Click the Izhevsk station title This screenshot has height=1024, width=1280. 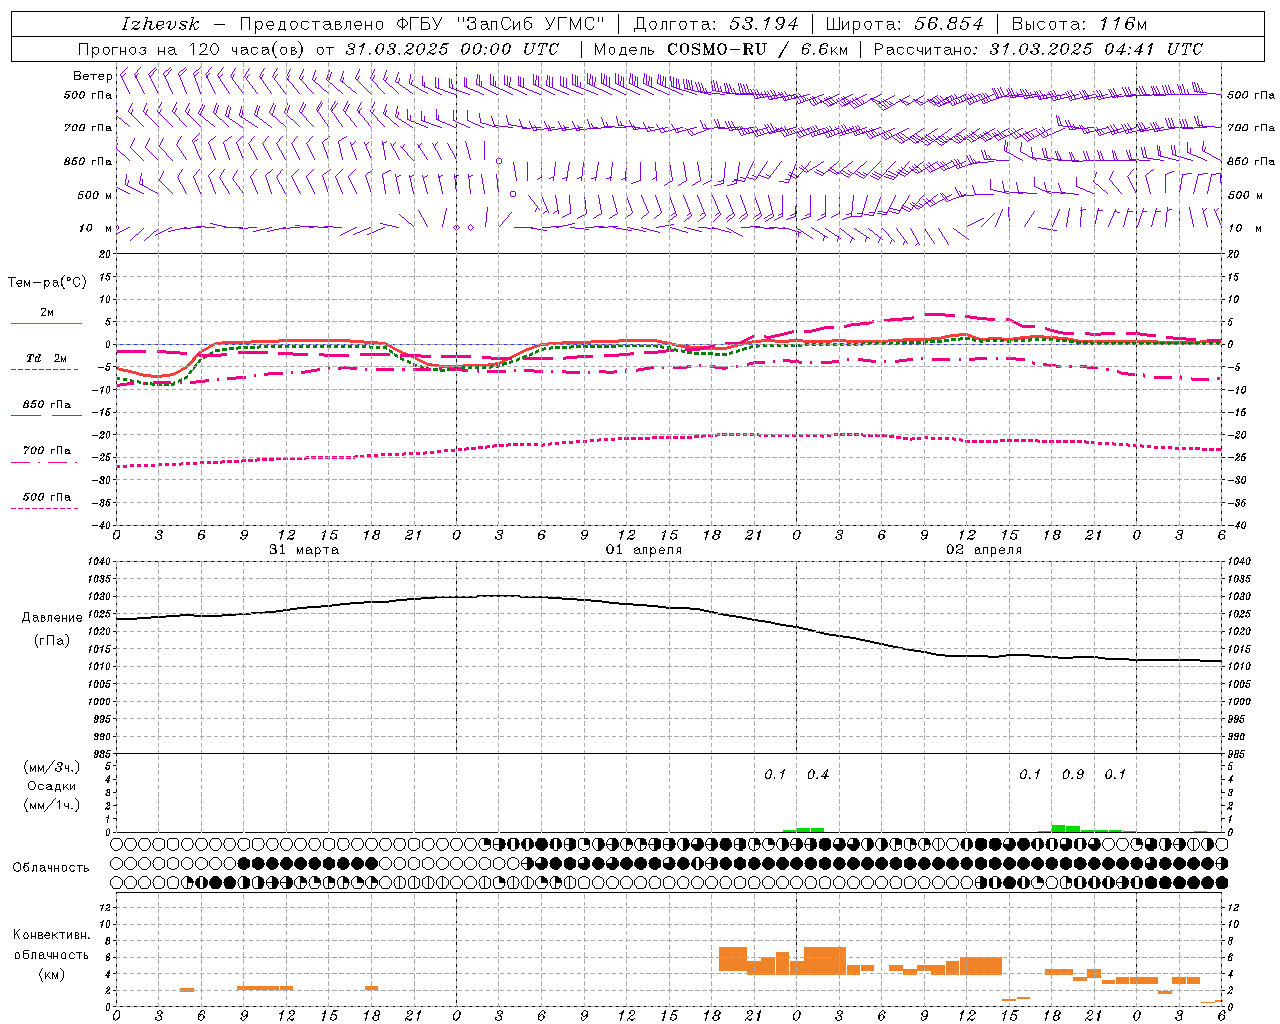click(161, 24)
